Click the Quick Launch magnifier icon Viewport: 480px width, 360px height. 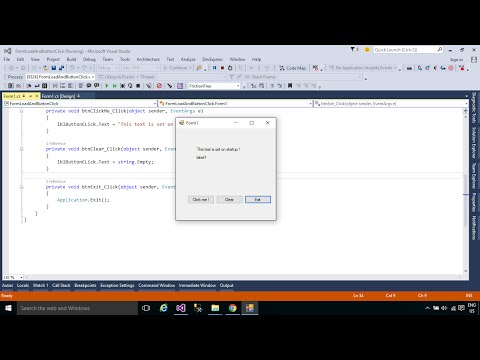tap(440, 50)
